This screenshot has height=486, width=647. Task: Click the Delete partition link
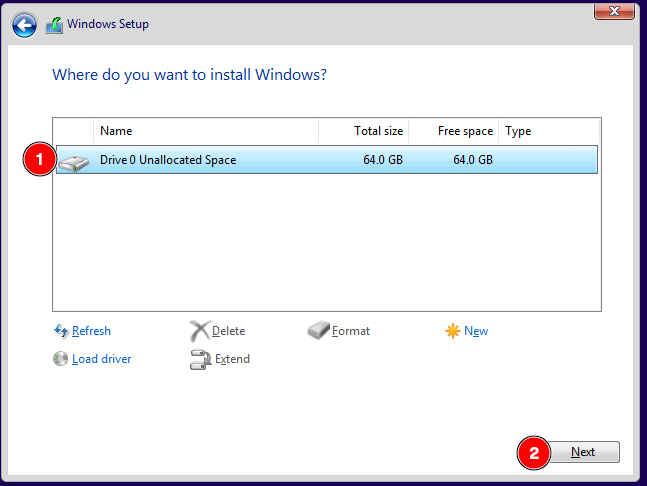pyautogui.click(x=228, y=331)
